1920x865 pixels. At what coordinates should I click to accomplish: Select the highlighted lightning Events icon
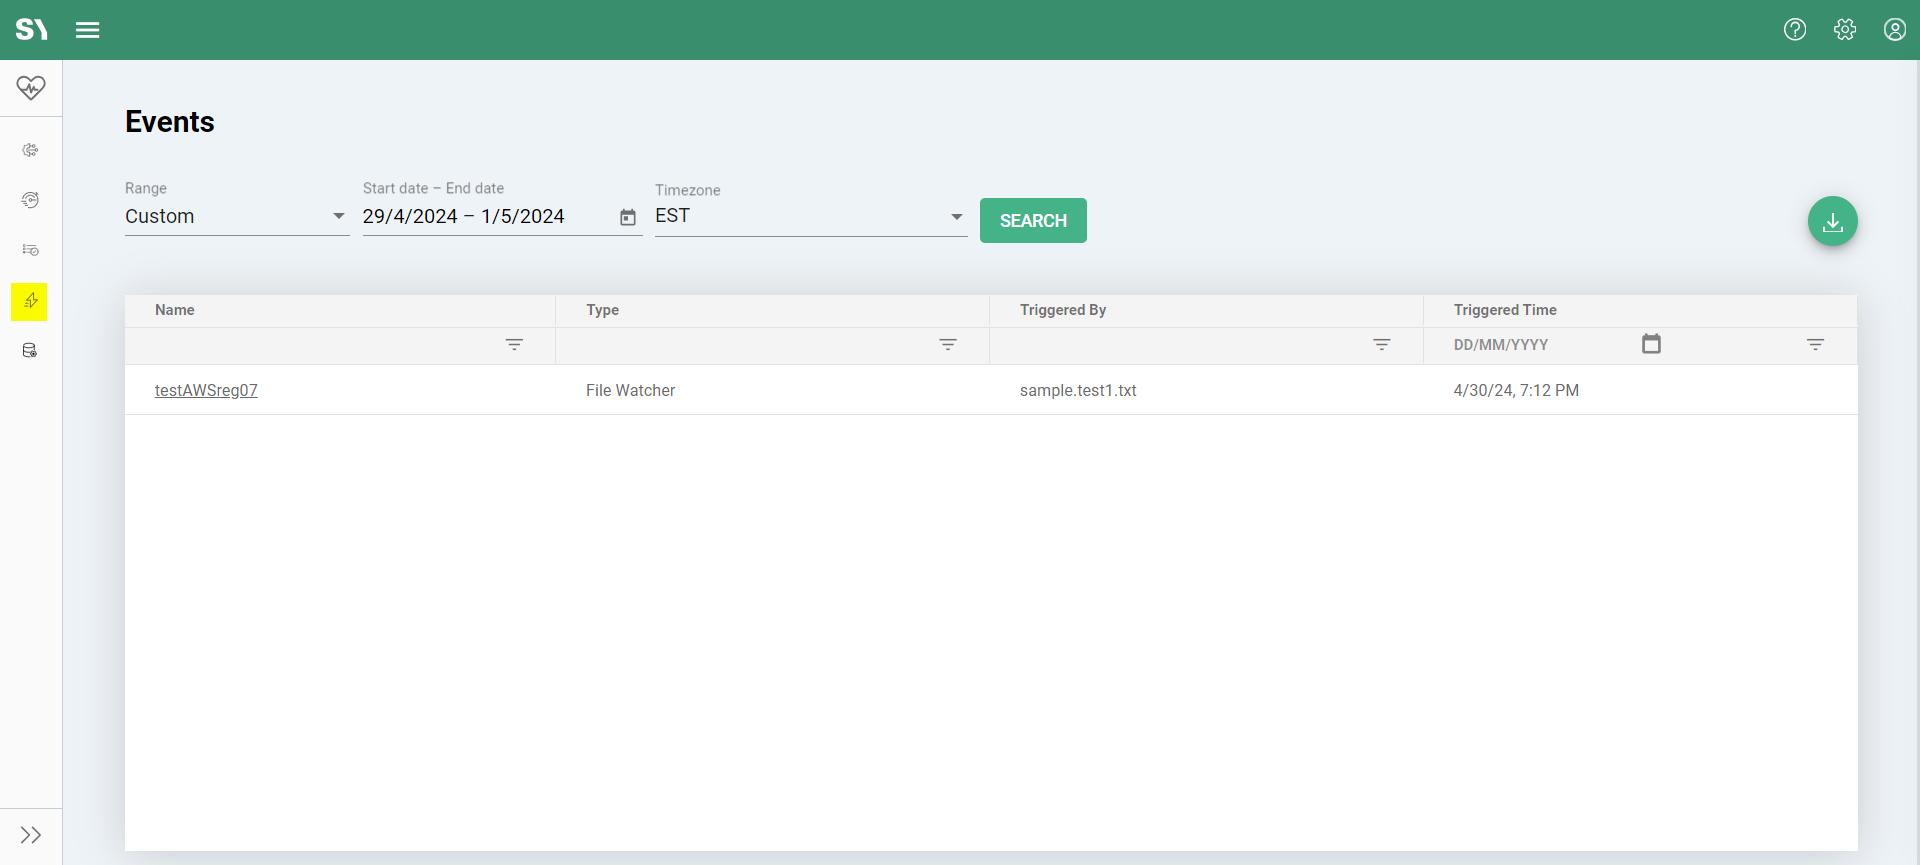(x=30, y=301)
